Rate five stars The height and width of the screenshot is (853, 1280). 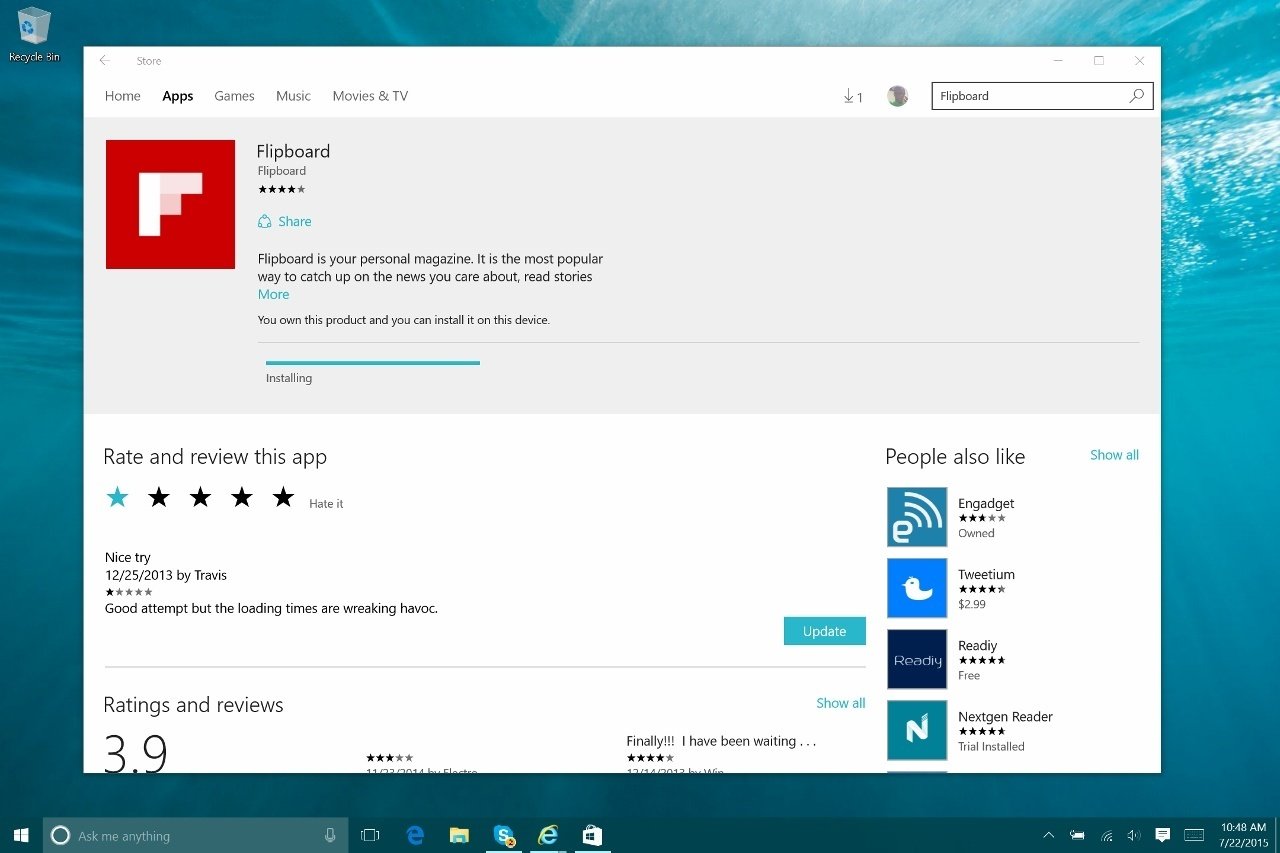[284, 497]
